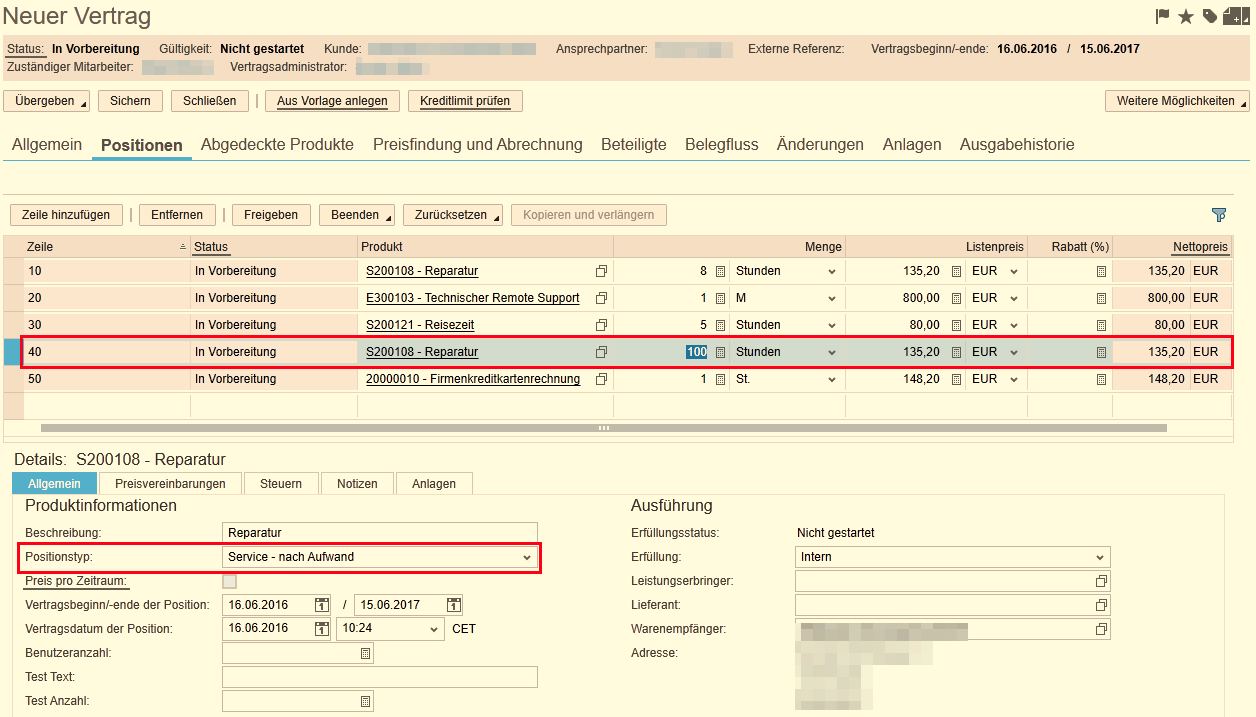This screenshot has width=1256, height=717.
Task: Expand the Beenden dropdown button
Action: pos(357,215)
